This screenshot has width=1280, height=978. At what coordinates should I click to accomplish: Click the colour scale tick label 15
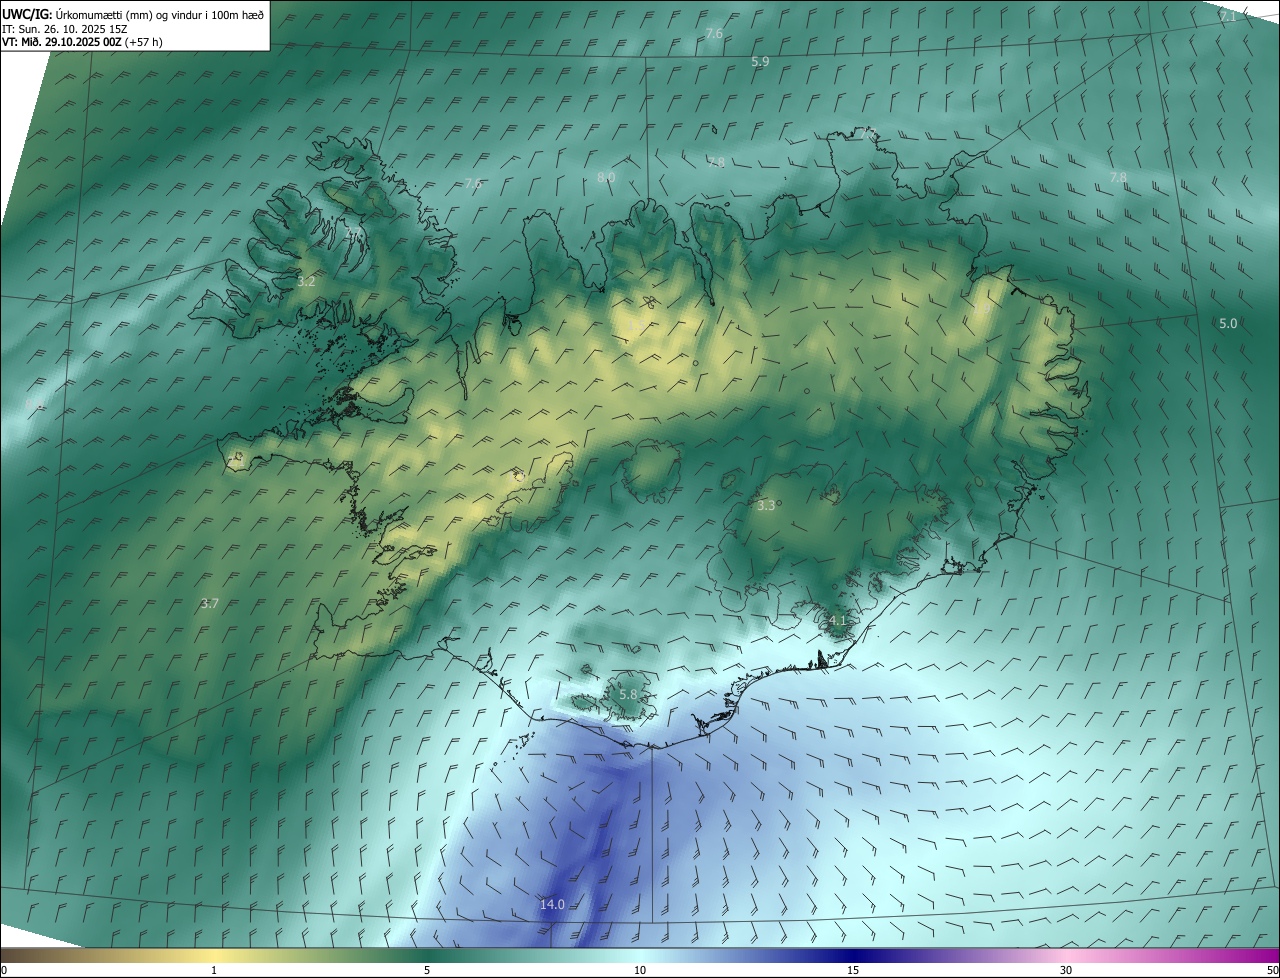pos(853,971)
